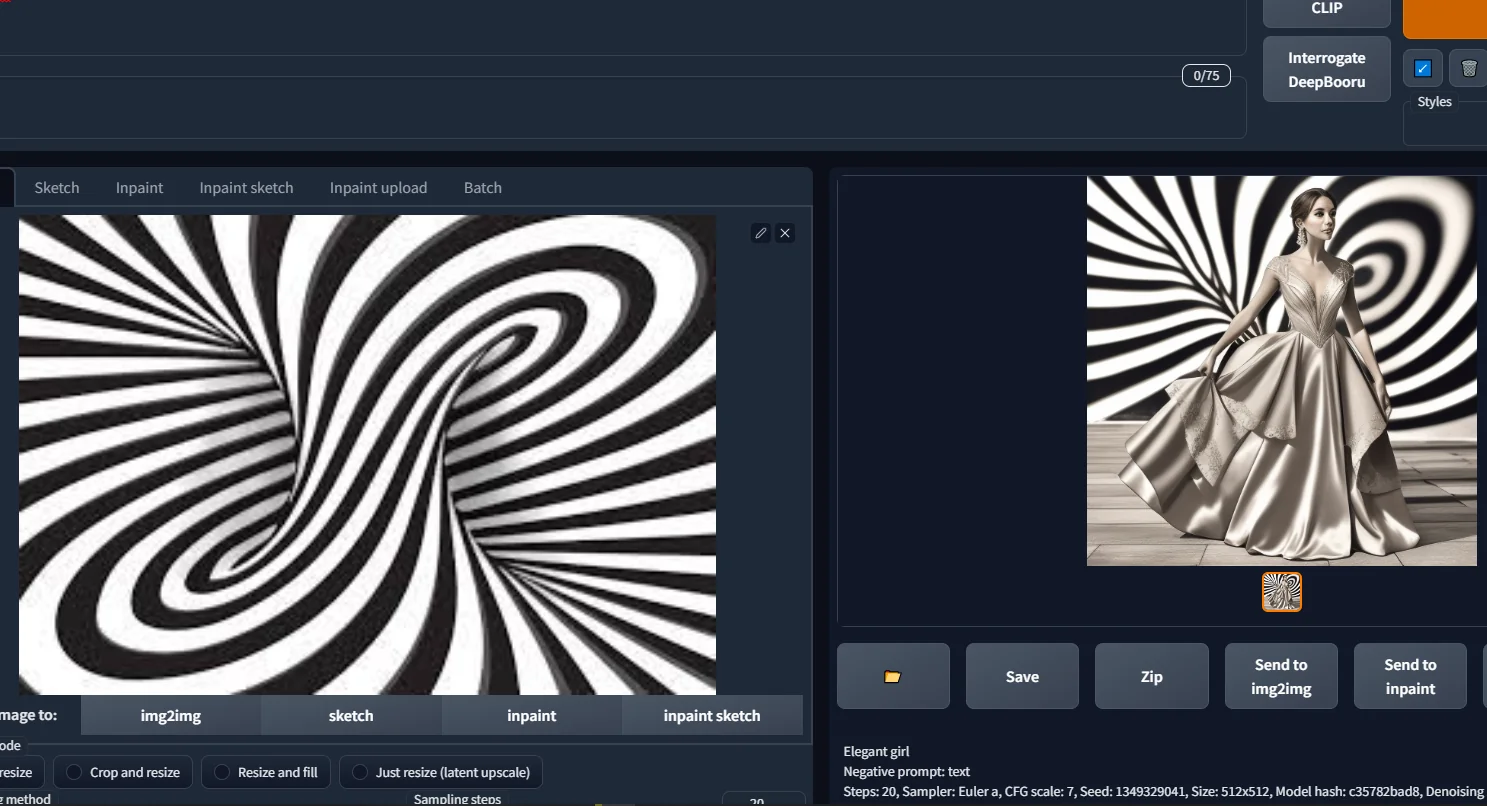Screen dimensions: 1487x806
Task: Click the Send to inpaint button
Action: click(x=1410, y=676)
